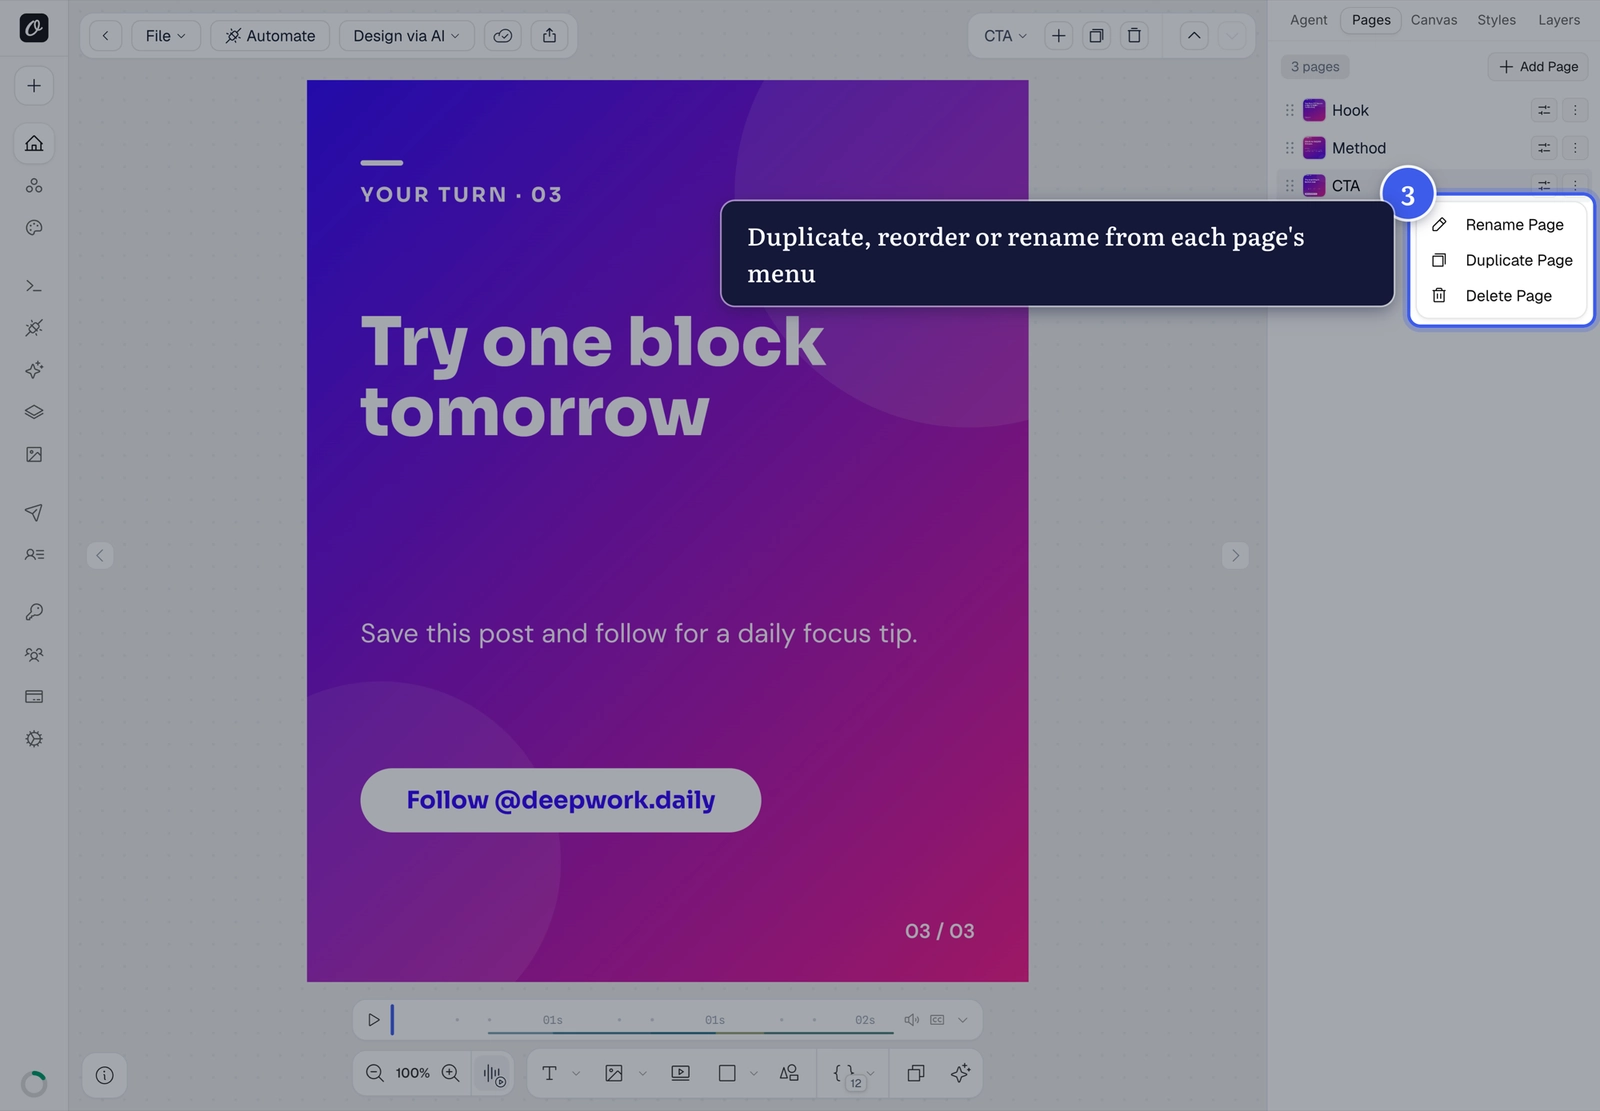This screenshot has height=1111, width=1600.
Task: Go to previous page with left canvas arrow
Action: click(100, 556)
